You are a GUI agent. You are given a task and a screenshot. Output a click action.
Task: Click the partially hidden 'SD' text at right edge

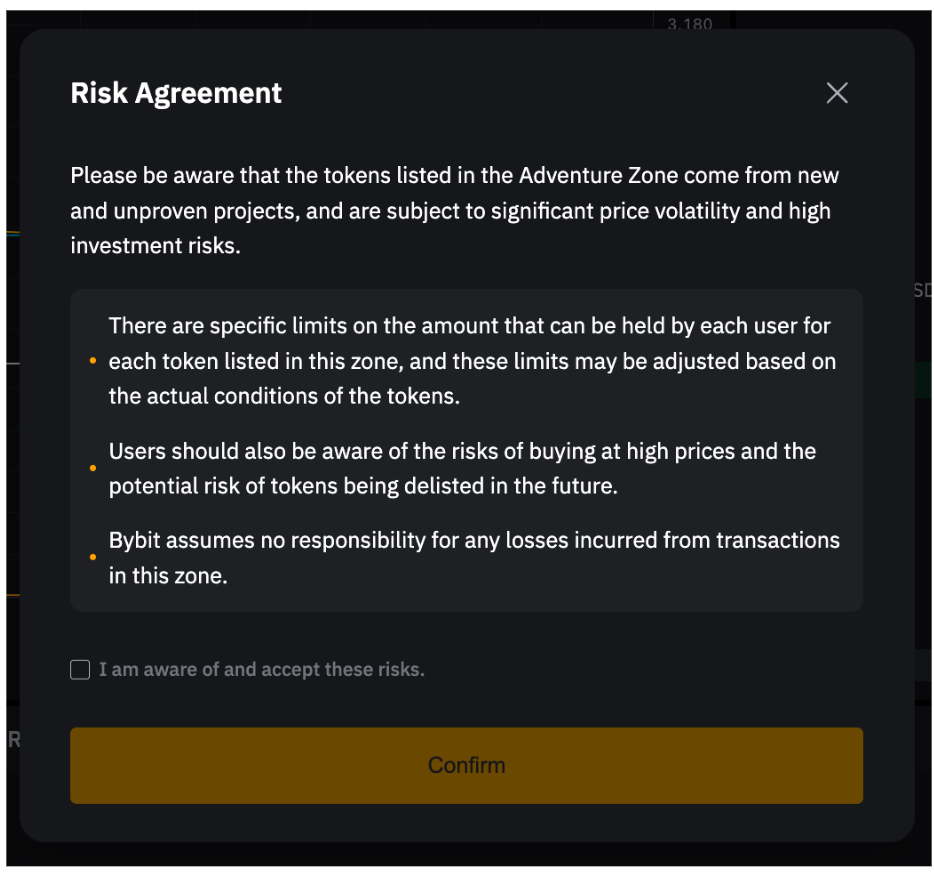[x=922, y=291]
